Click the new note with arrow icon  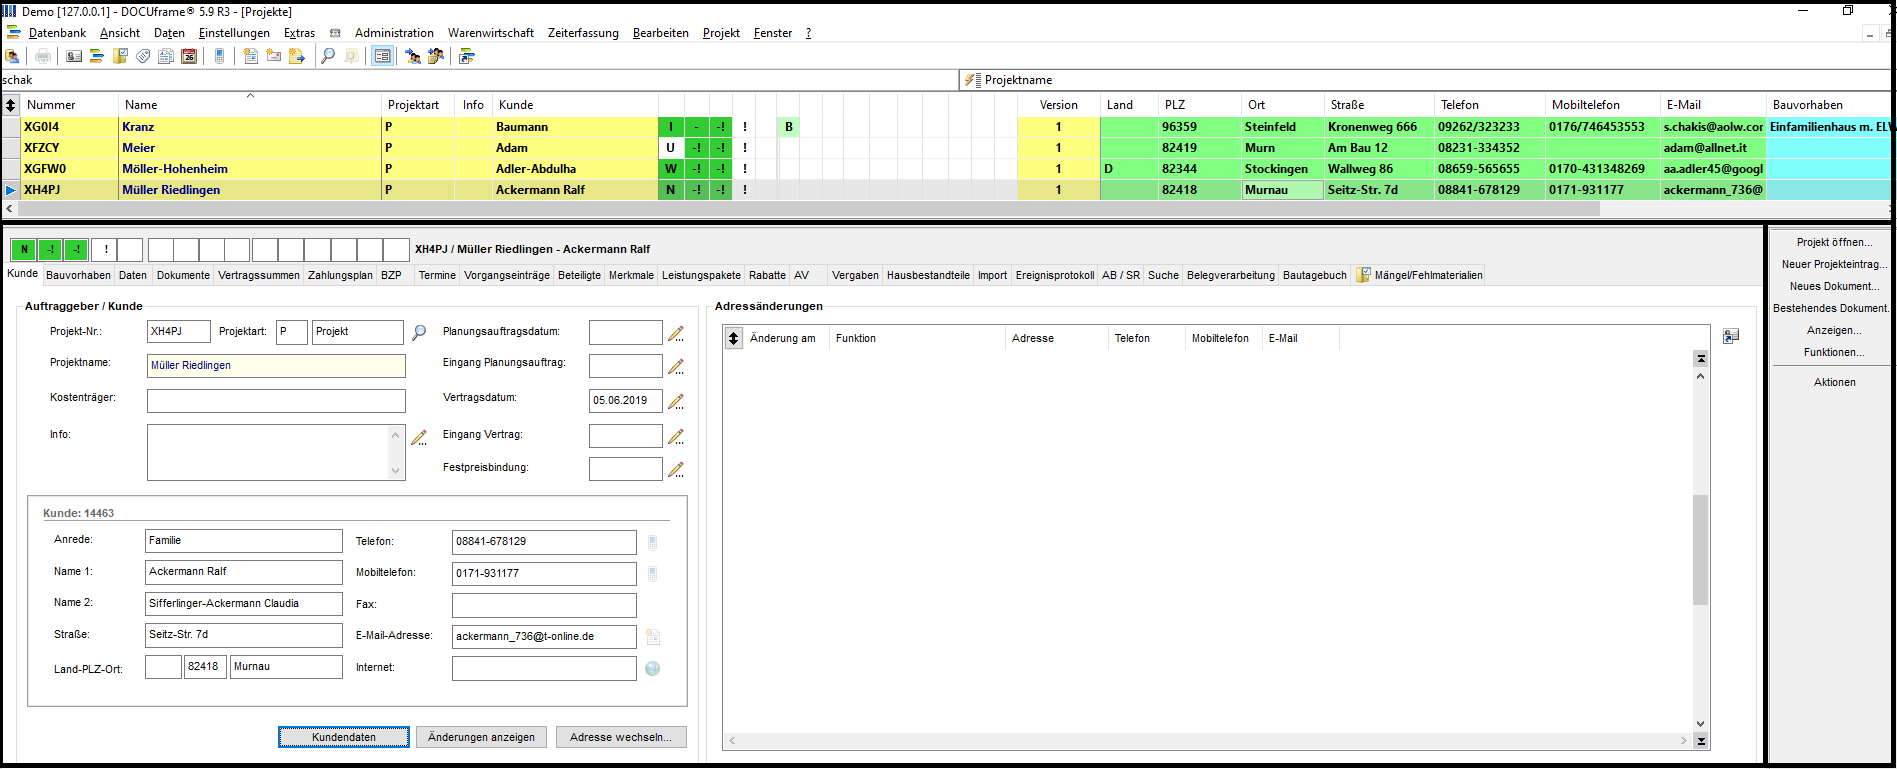[297, 56]
